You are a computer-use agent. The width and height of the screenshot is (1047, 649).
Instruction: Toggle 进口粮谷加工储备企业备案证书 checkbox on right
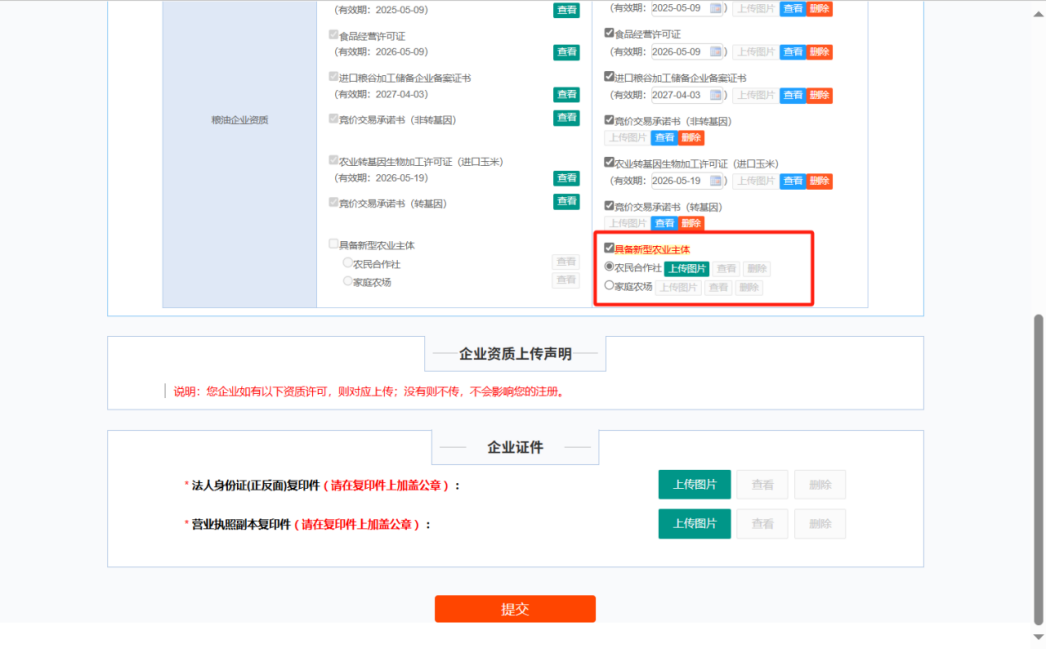coord(609,76)
